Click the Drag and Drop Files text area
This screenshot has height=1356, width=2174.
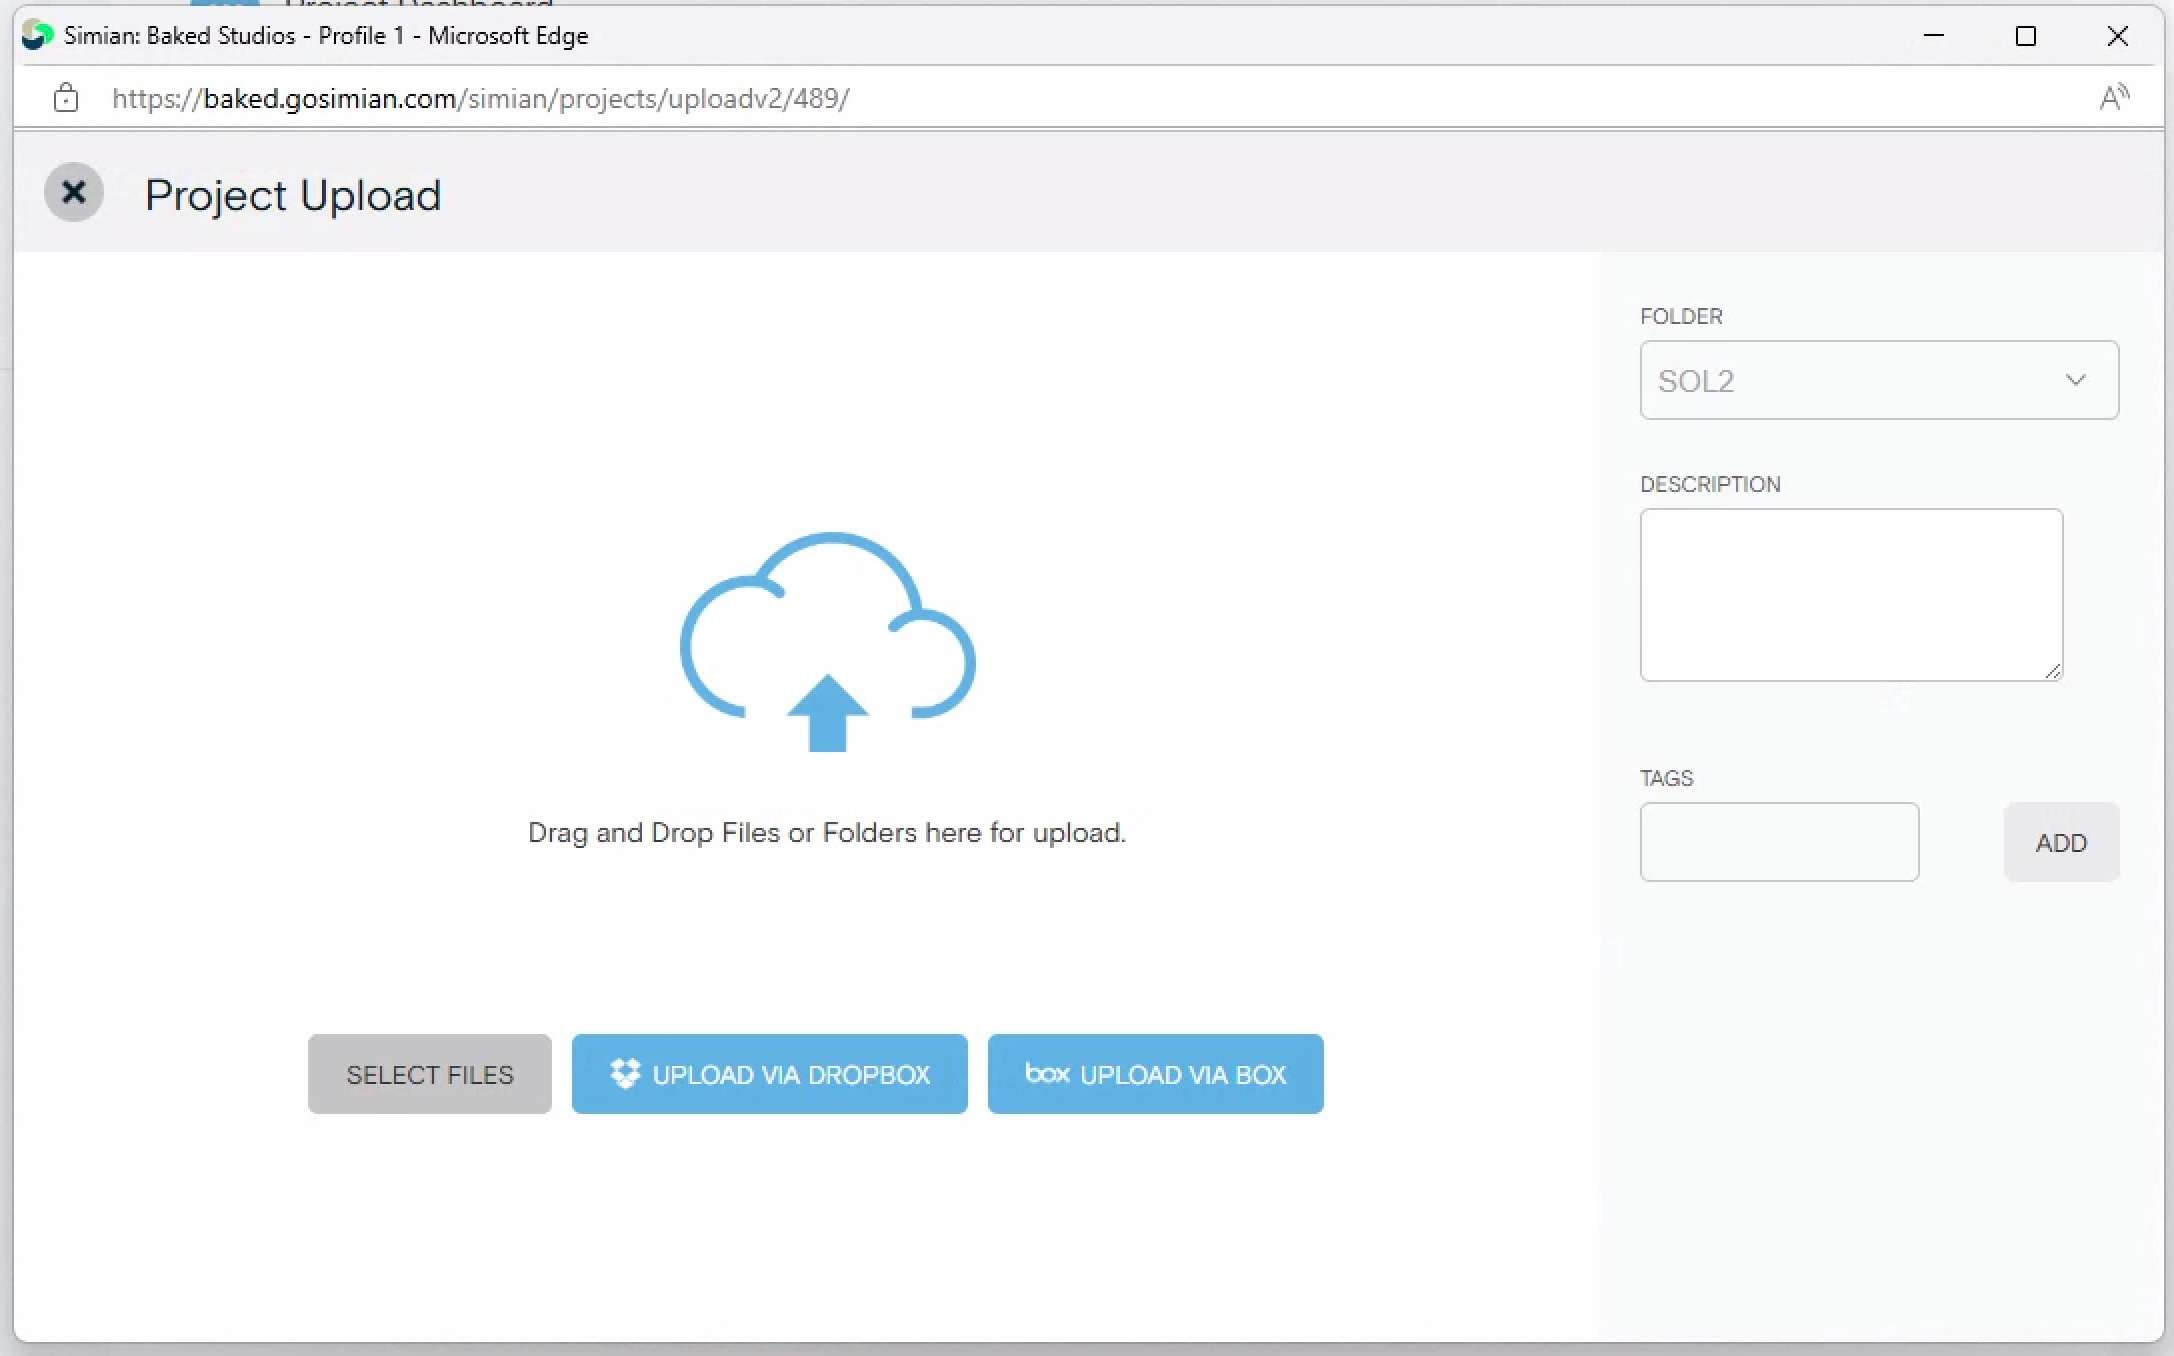(x=826, y=833)
